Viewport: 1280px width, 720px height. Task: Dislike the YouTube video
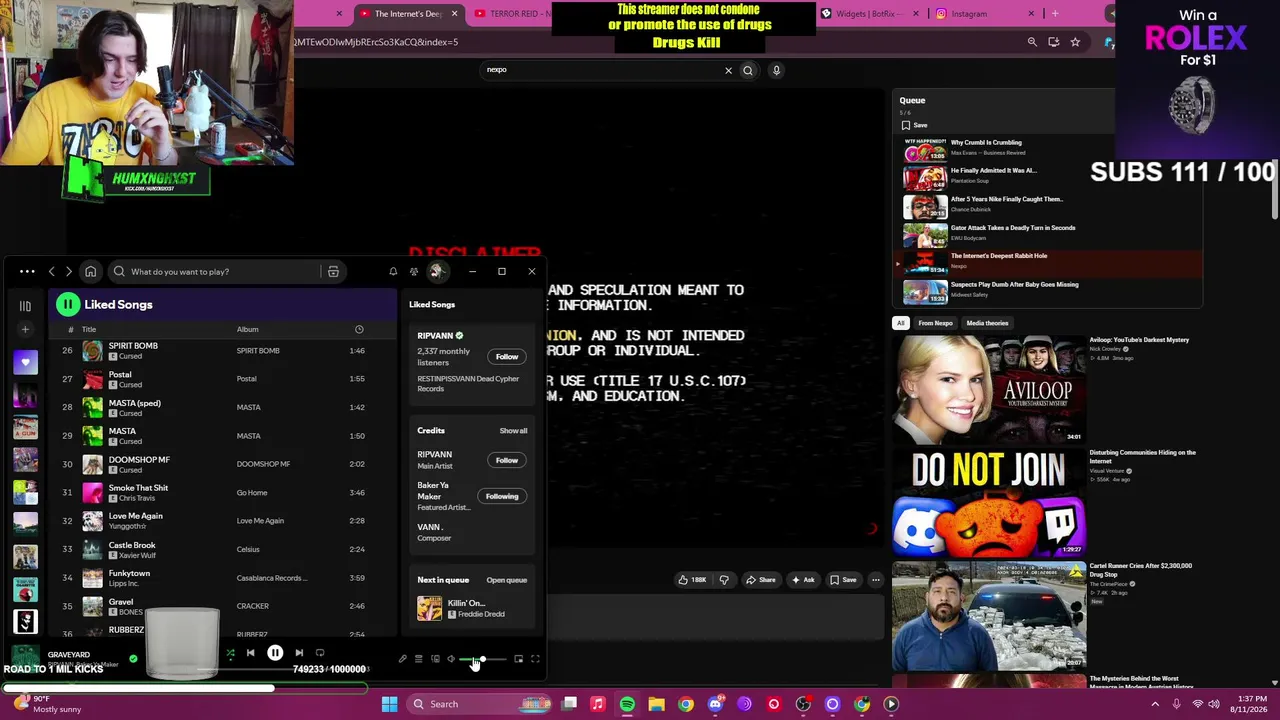(x=724, y=580)
